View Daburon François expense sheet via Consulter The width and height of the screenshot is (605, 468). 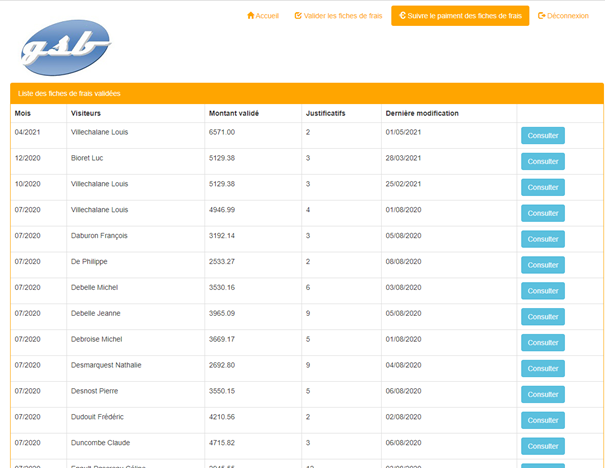542,239
